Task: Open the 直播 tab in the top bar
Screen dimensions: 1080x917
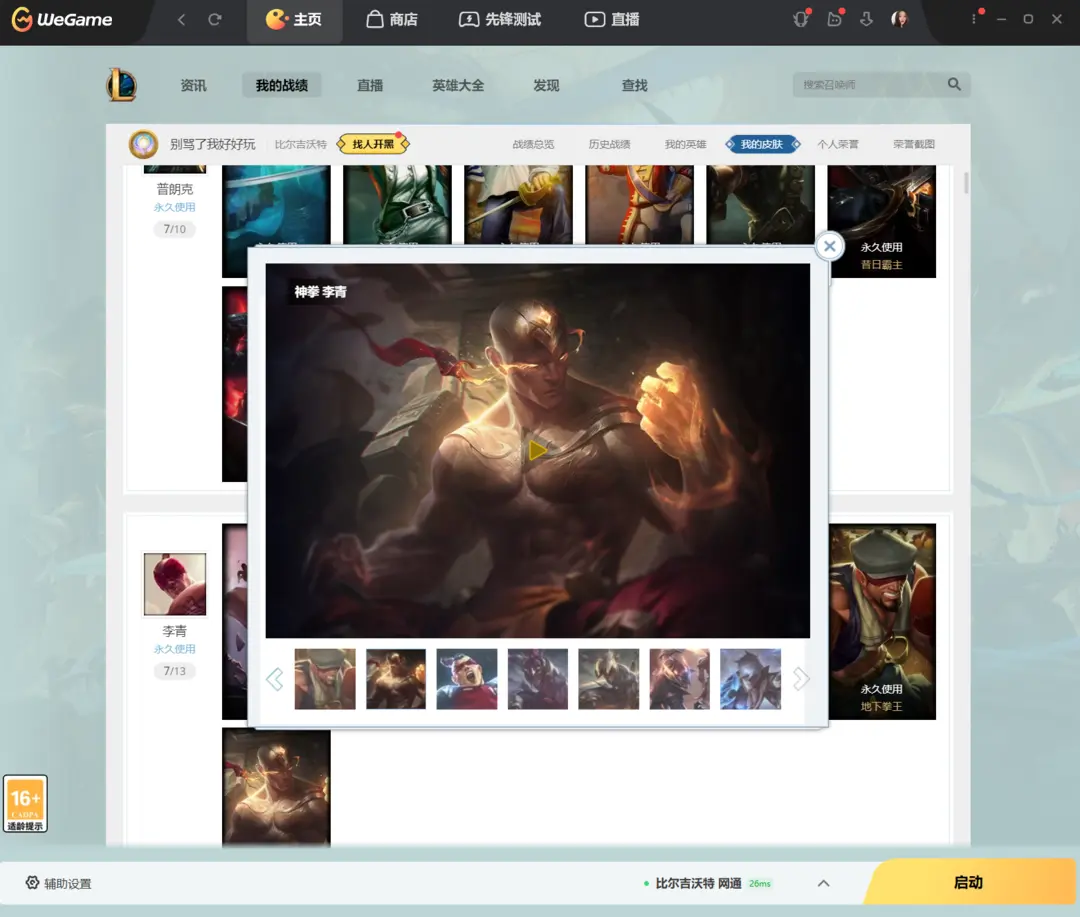Action: [x=612, y=19]
